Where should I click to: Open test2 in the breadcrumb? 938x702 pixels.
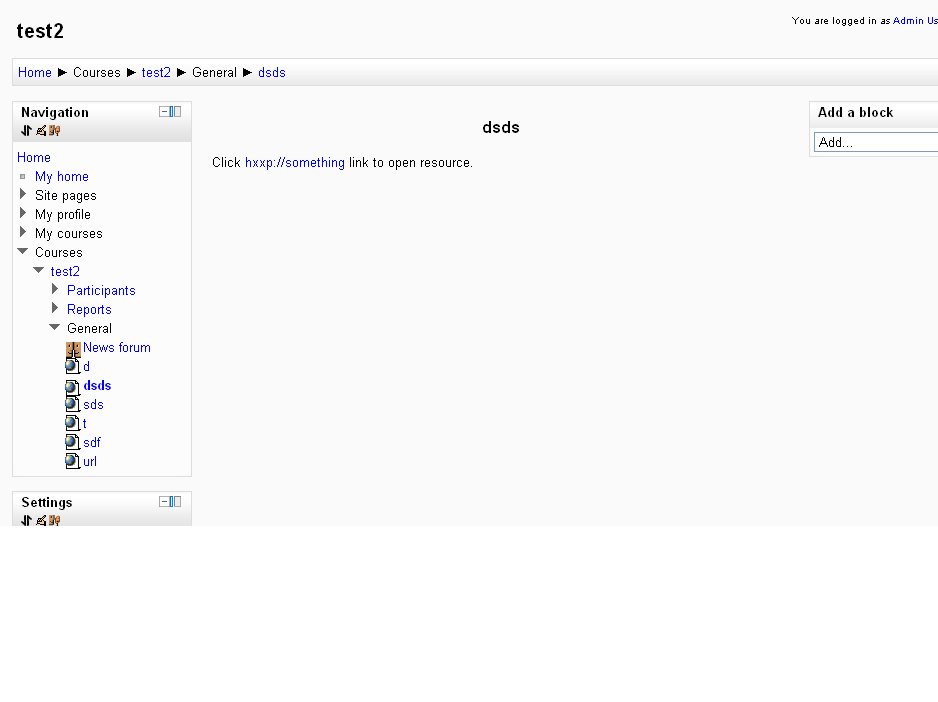click(156, 72)
